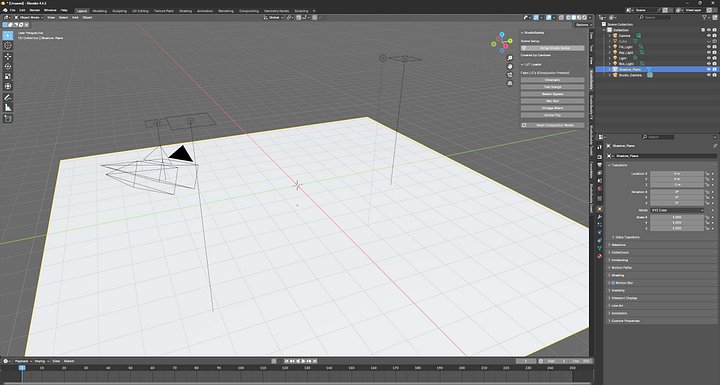This screenshot has height=385, width=720.
Task: Click the Reset Compositor Nodes button
Action: click(x=552, y=125)
